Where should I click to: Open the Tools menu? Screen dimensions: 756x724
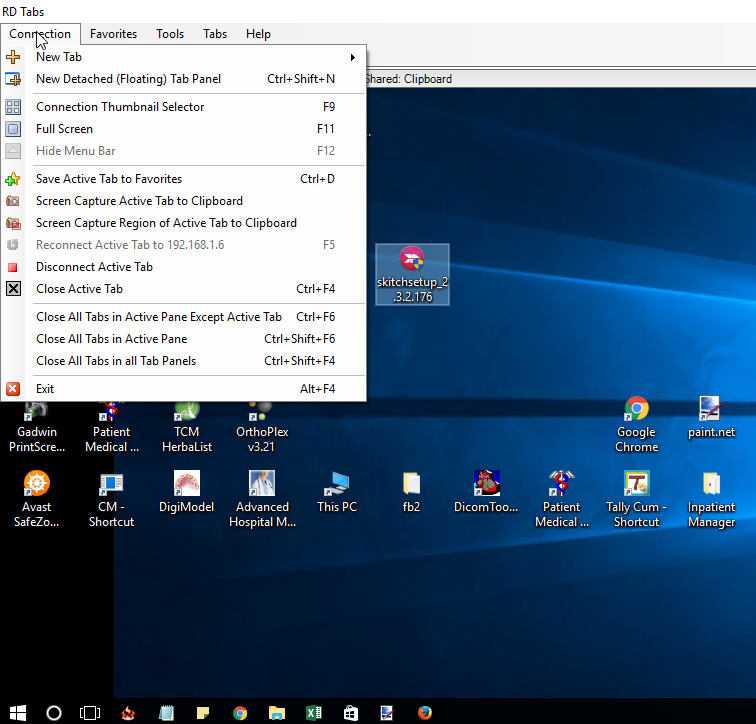coord(170,34)
